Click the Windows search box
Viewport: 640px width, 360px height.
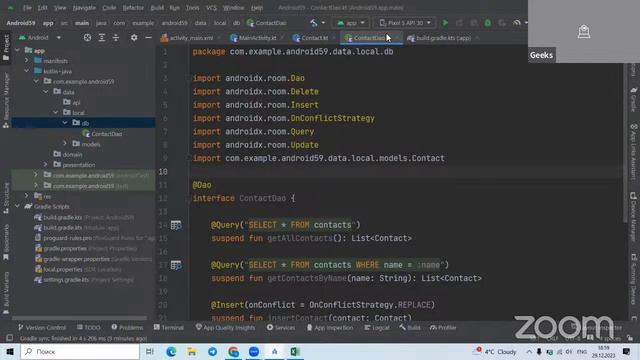(x=80, y=351)
